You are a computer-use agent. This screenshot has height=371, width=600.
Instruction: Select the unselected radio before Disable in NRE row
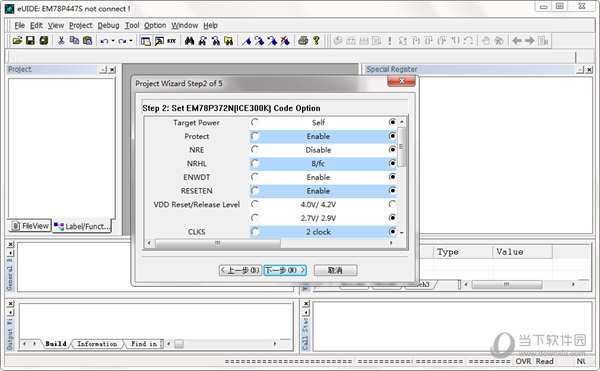click(x=255, y=149)
